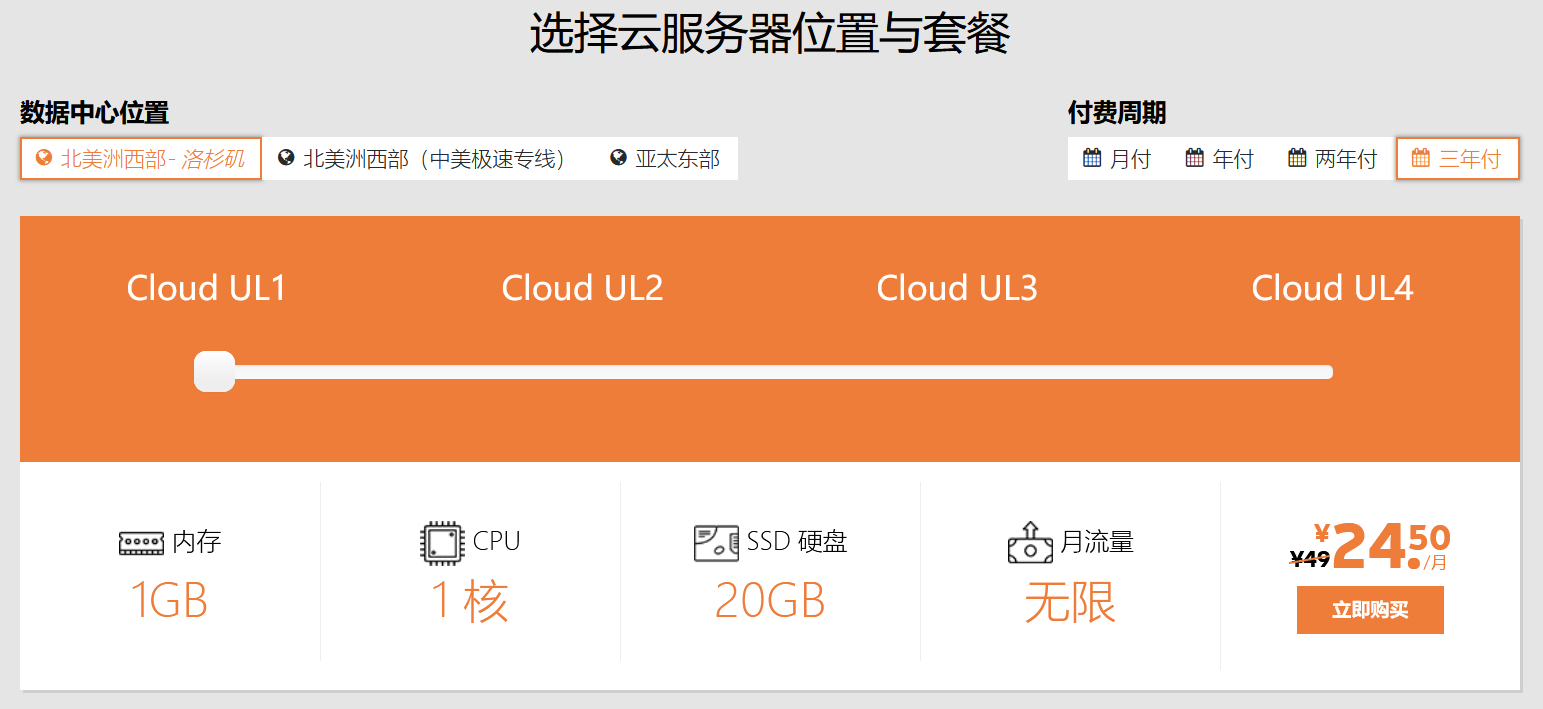
Task: Click the plan slider handle
Action: (214, 372)
